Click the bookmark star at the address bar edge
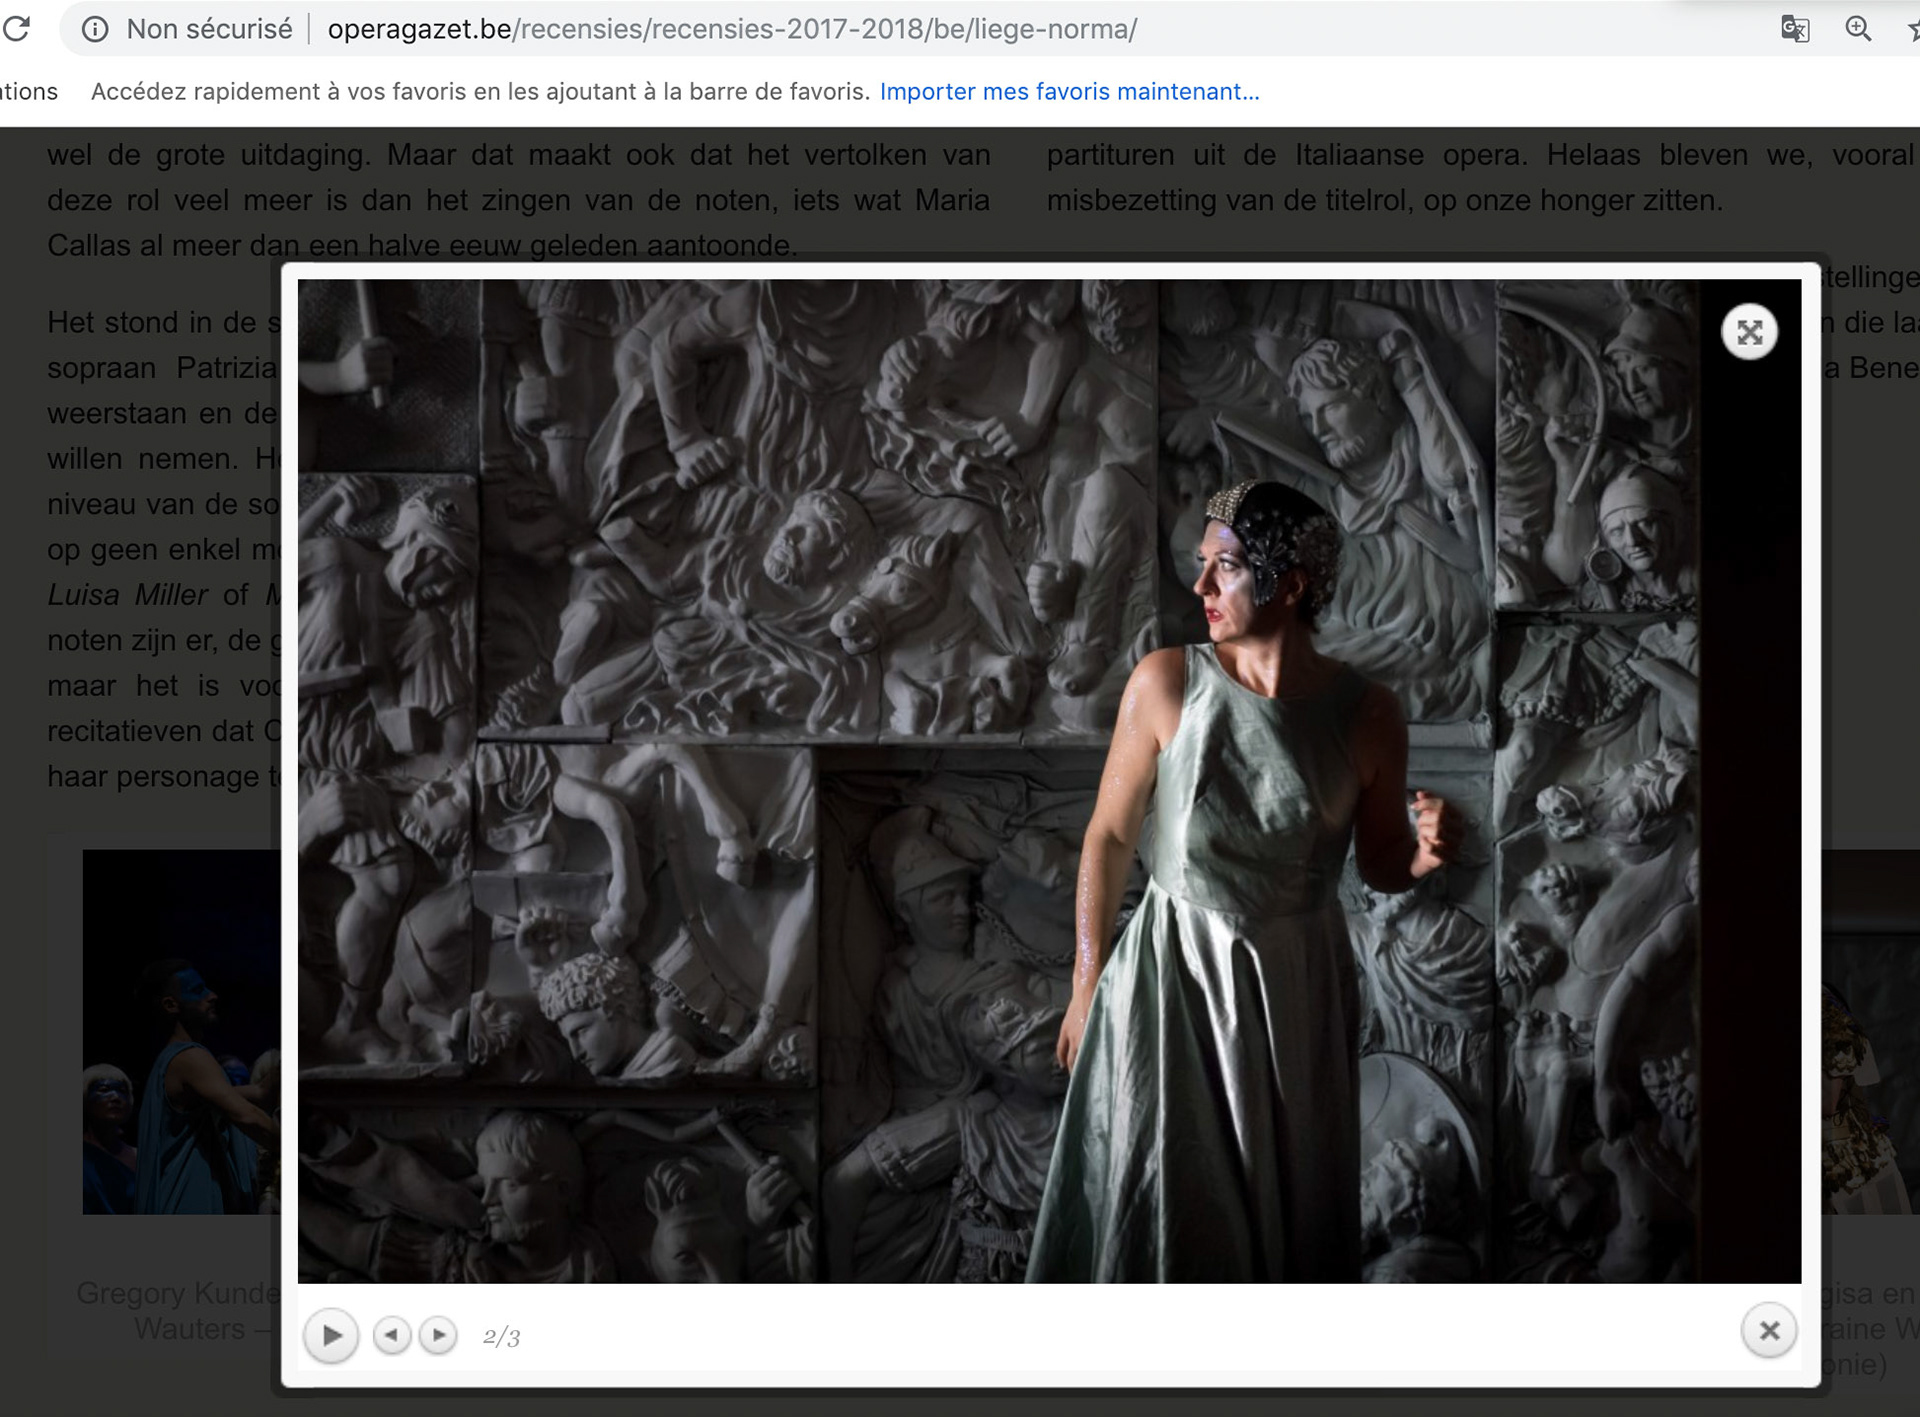1920x1417 pixels. pos(1912,31)
